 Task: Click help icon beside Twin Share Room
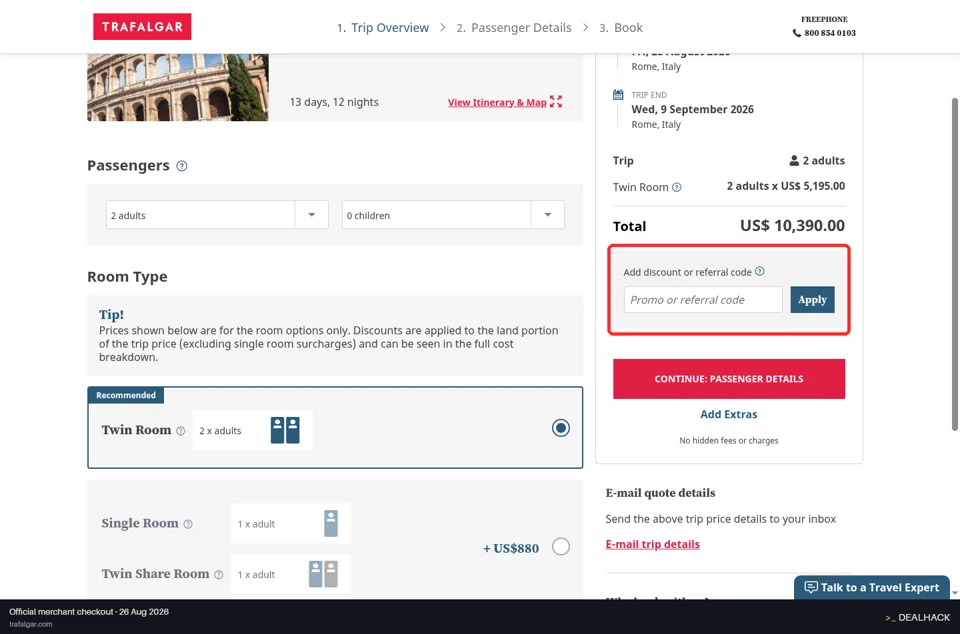(x=219, y=575)
